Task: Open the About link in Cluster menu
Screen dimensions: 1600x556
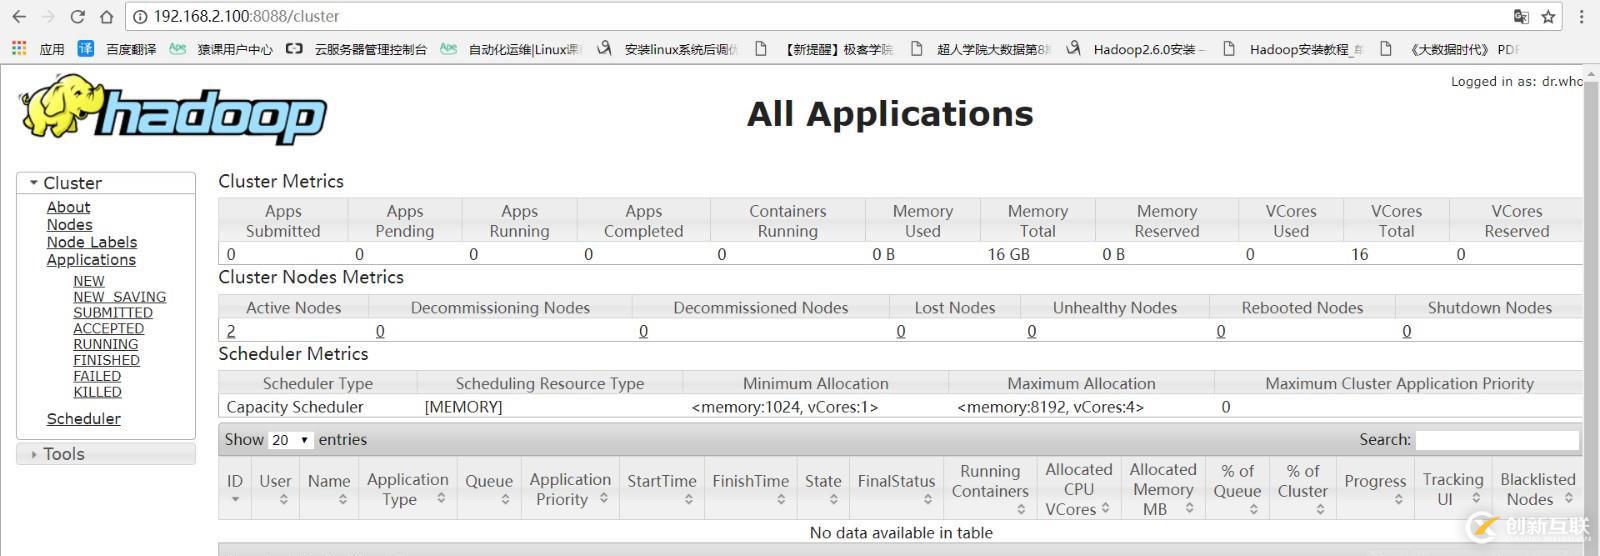Action: (68, 207)
